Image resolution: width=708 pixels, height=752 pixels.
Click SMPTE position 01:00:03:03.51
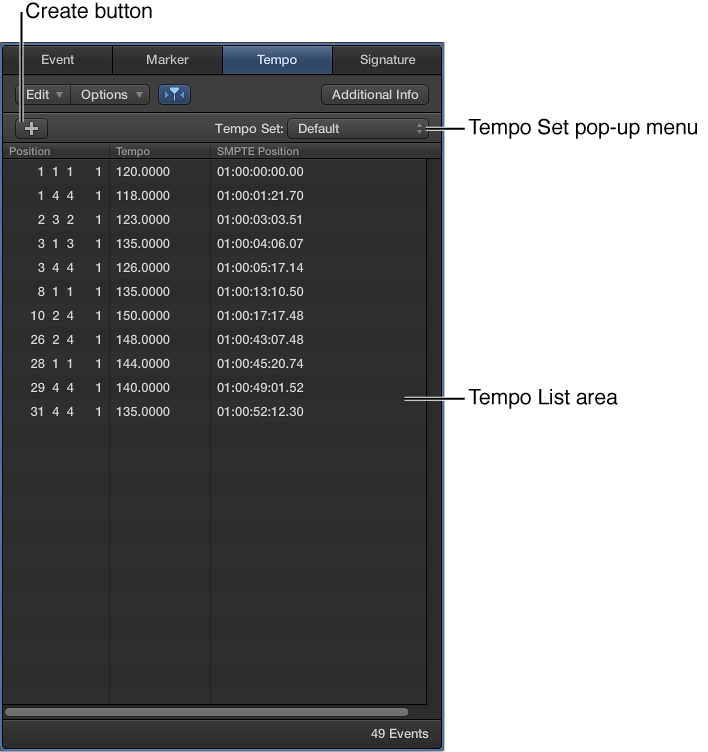tap(260, 220)
